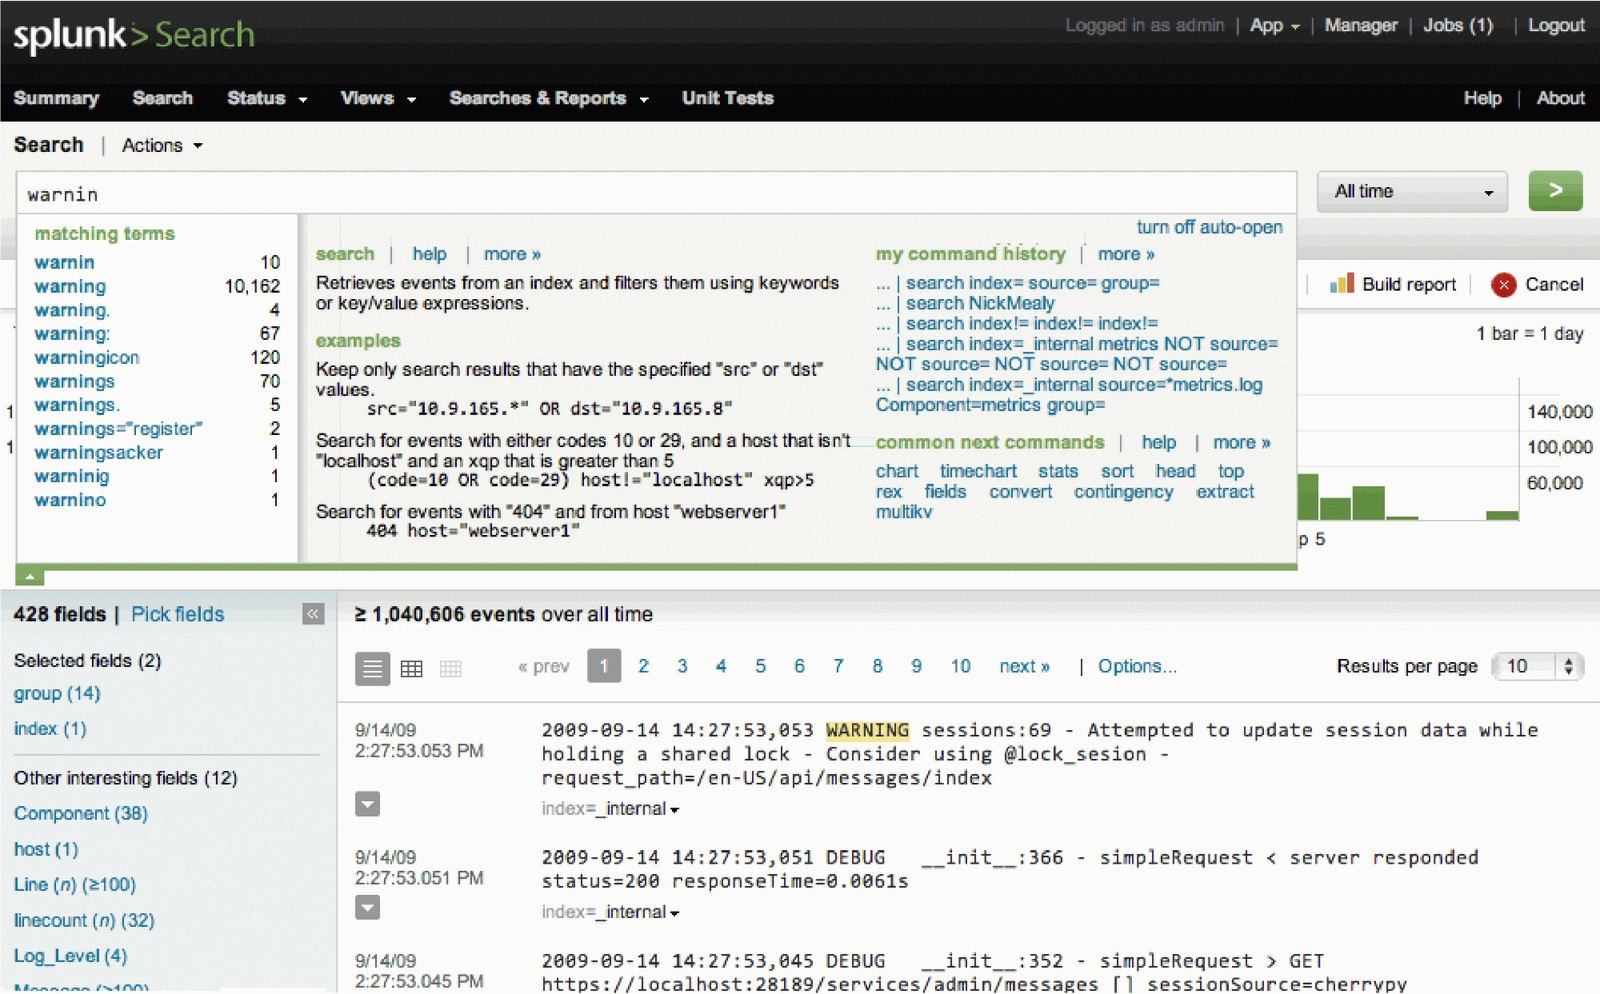Open the App dropdown in the header
This screenshot has width=1600, height=994.
pos(1274,26)
